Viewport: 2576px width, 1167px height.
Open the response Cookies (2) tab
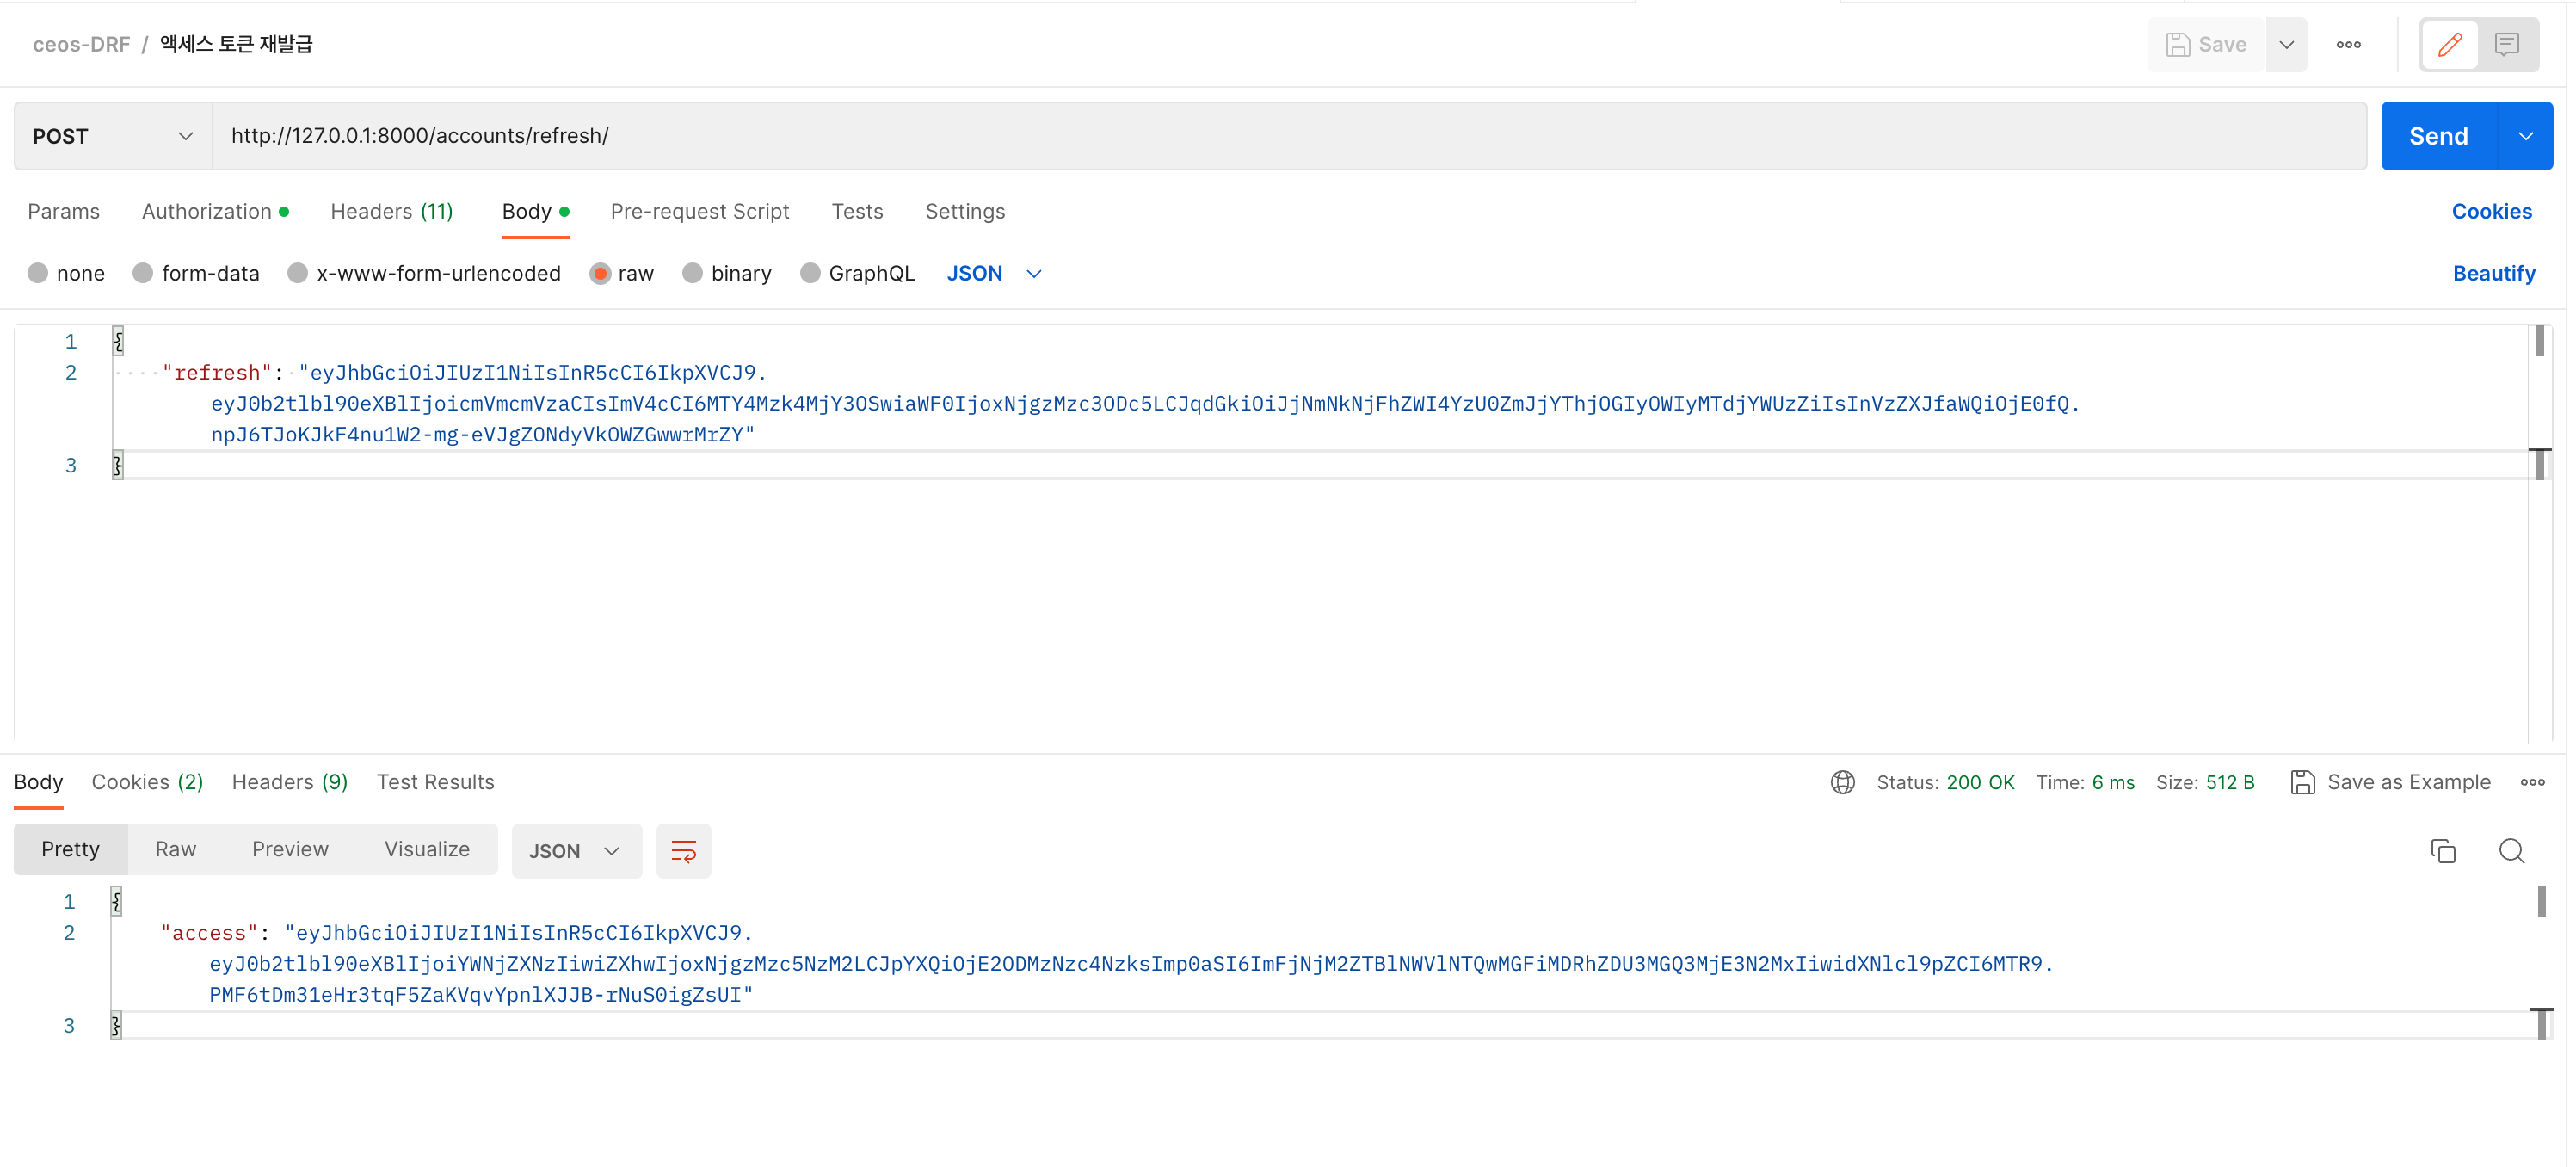147,782
